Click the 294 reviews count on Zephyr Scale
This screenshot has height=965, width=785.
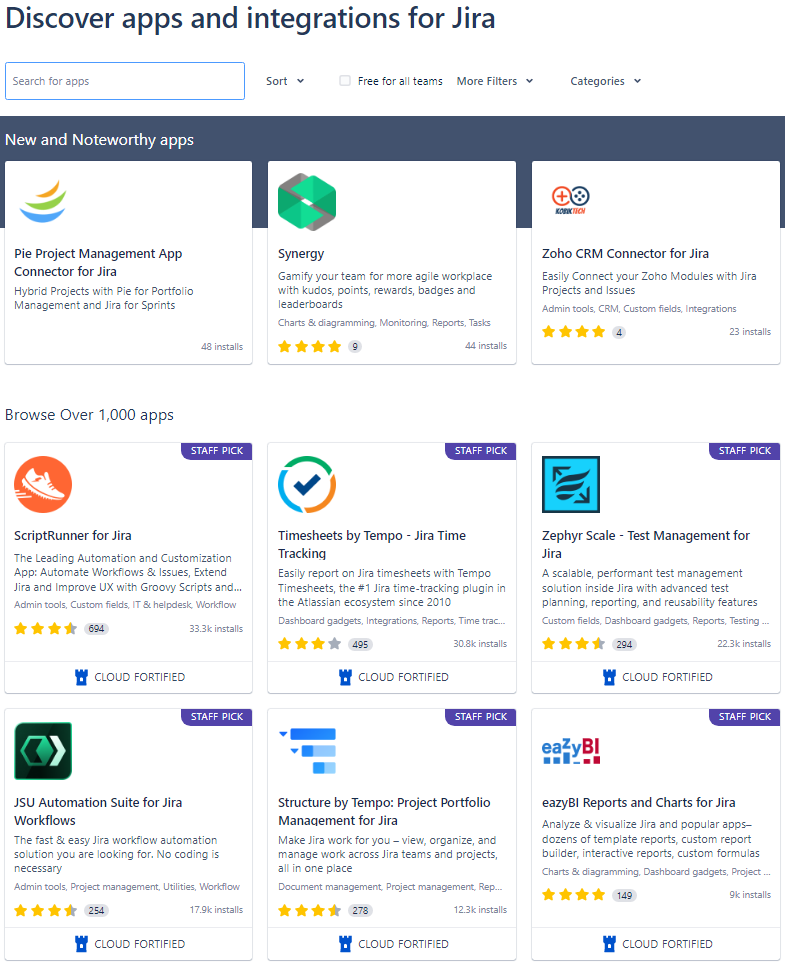pos(624,644)
